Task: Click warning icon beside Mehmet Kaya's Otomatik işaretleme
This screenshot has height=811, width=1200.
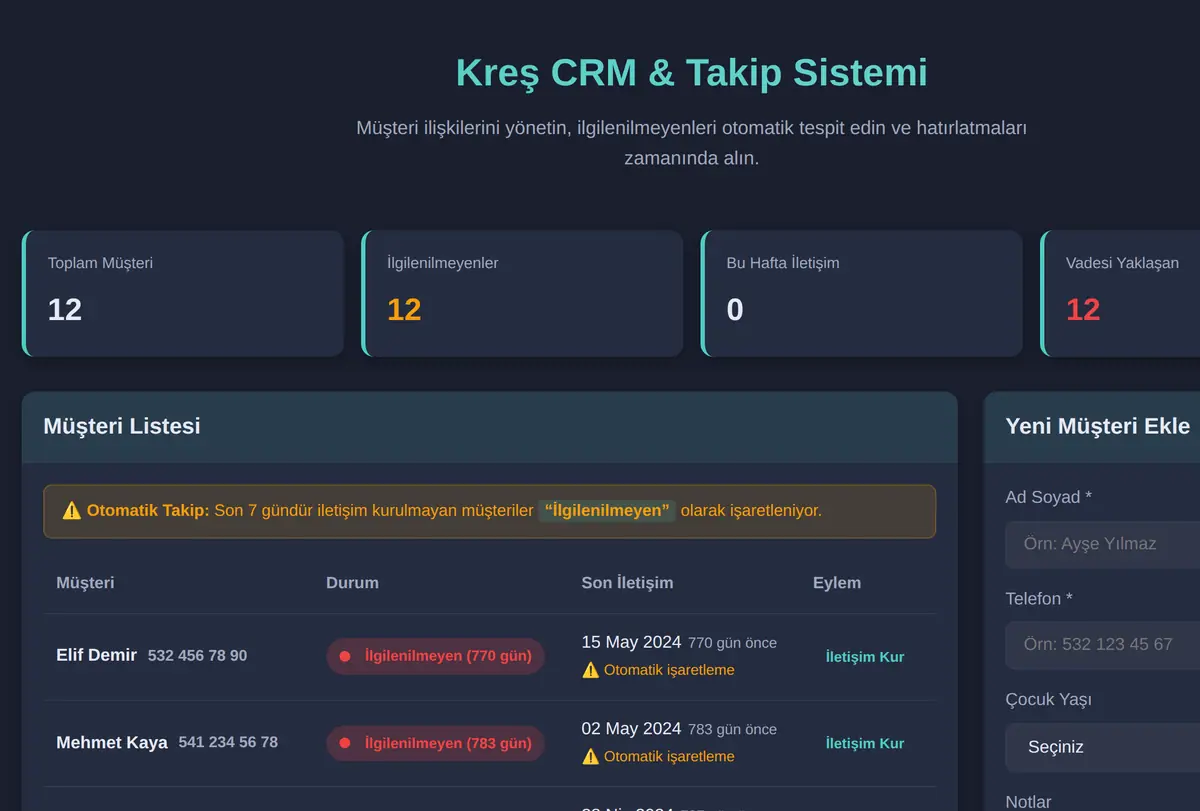Action: click(x=591, y=757)
